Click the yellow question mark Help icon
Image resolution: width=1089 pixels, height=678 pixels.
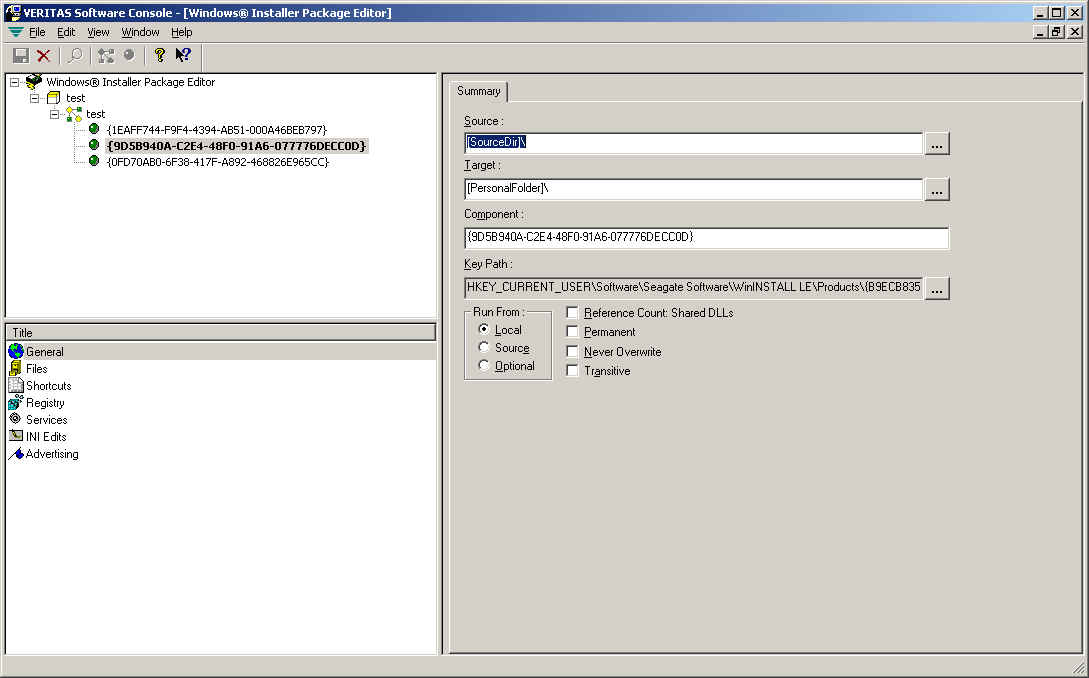click(x=160, y=56)
